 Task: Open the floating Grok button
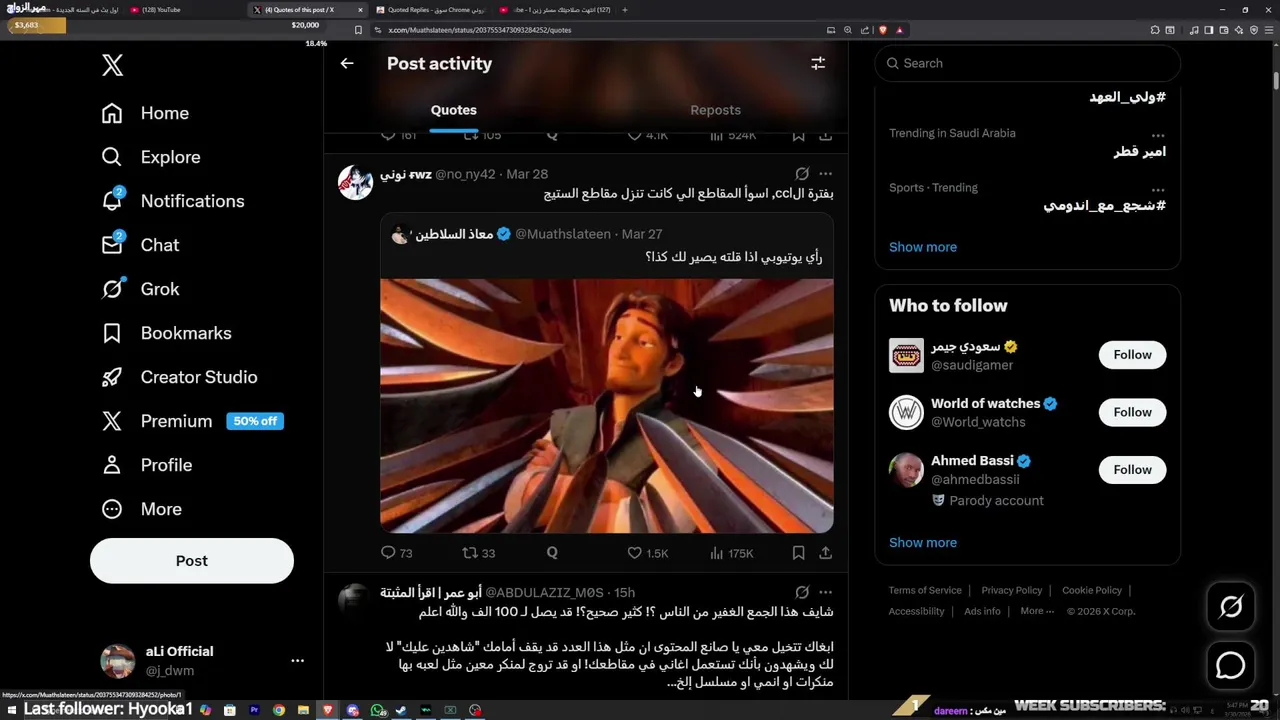click(x=1231, y=607)
